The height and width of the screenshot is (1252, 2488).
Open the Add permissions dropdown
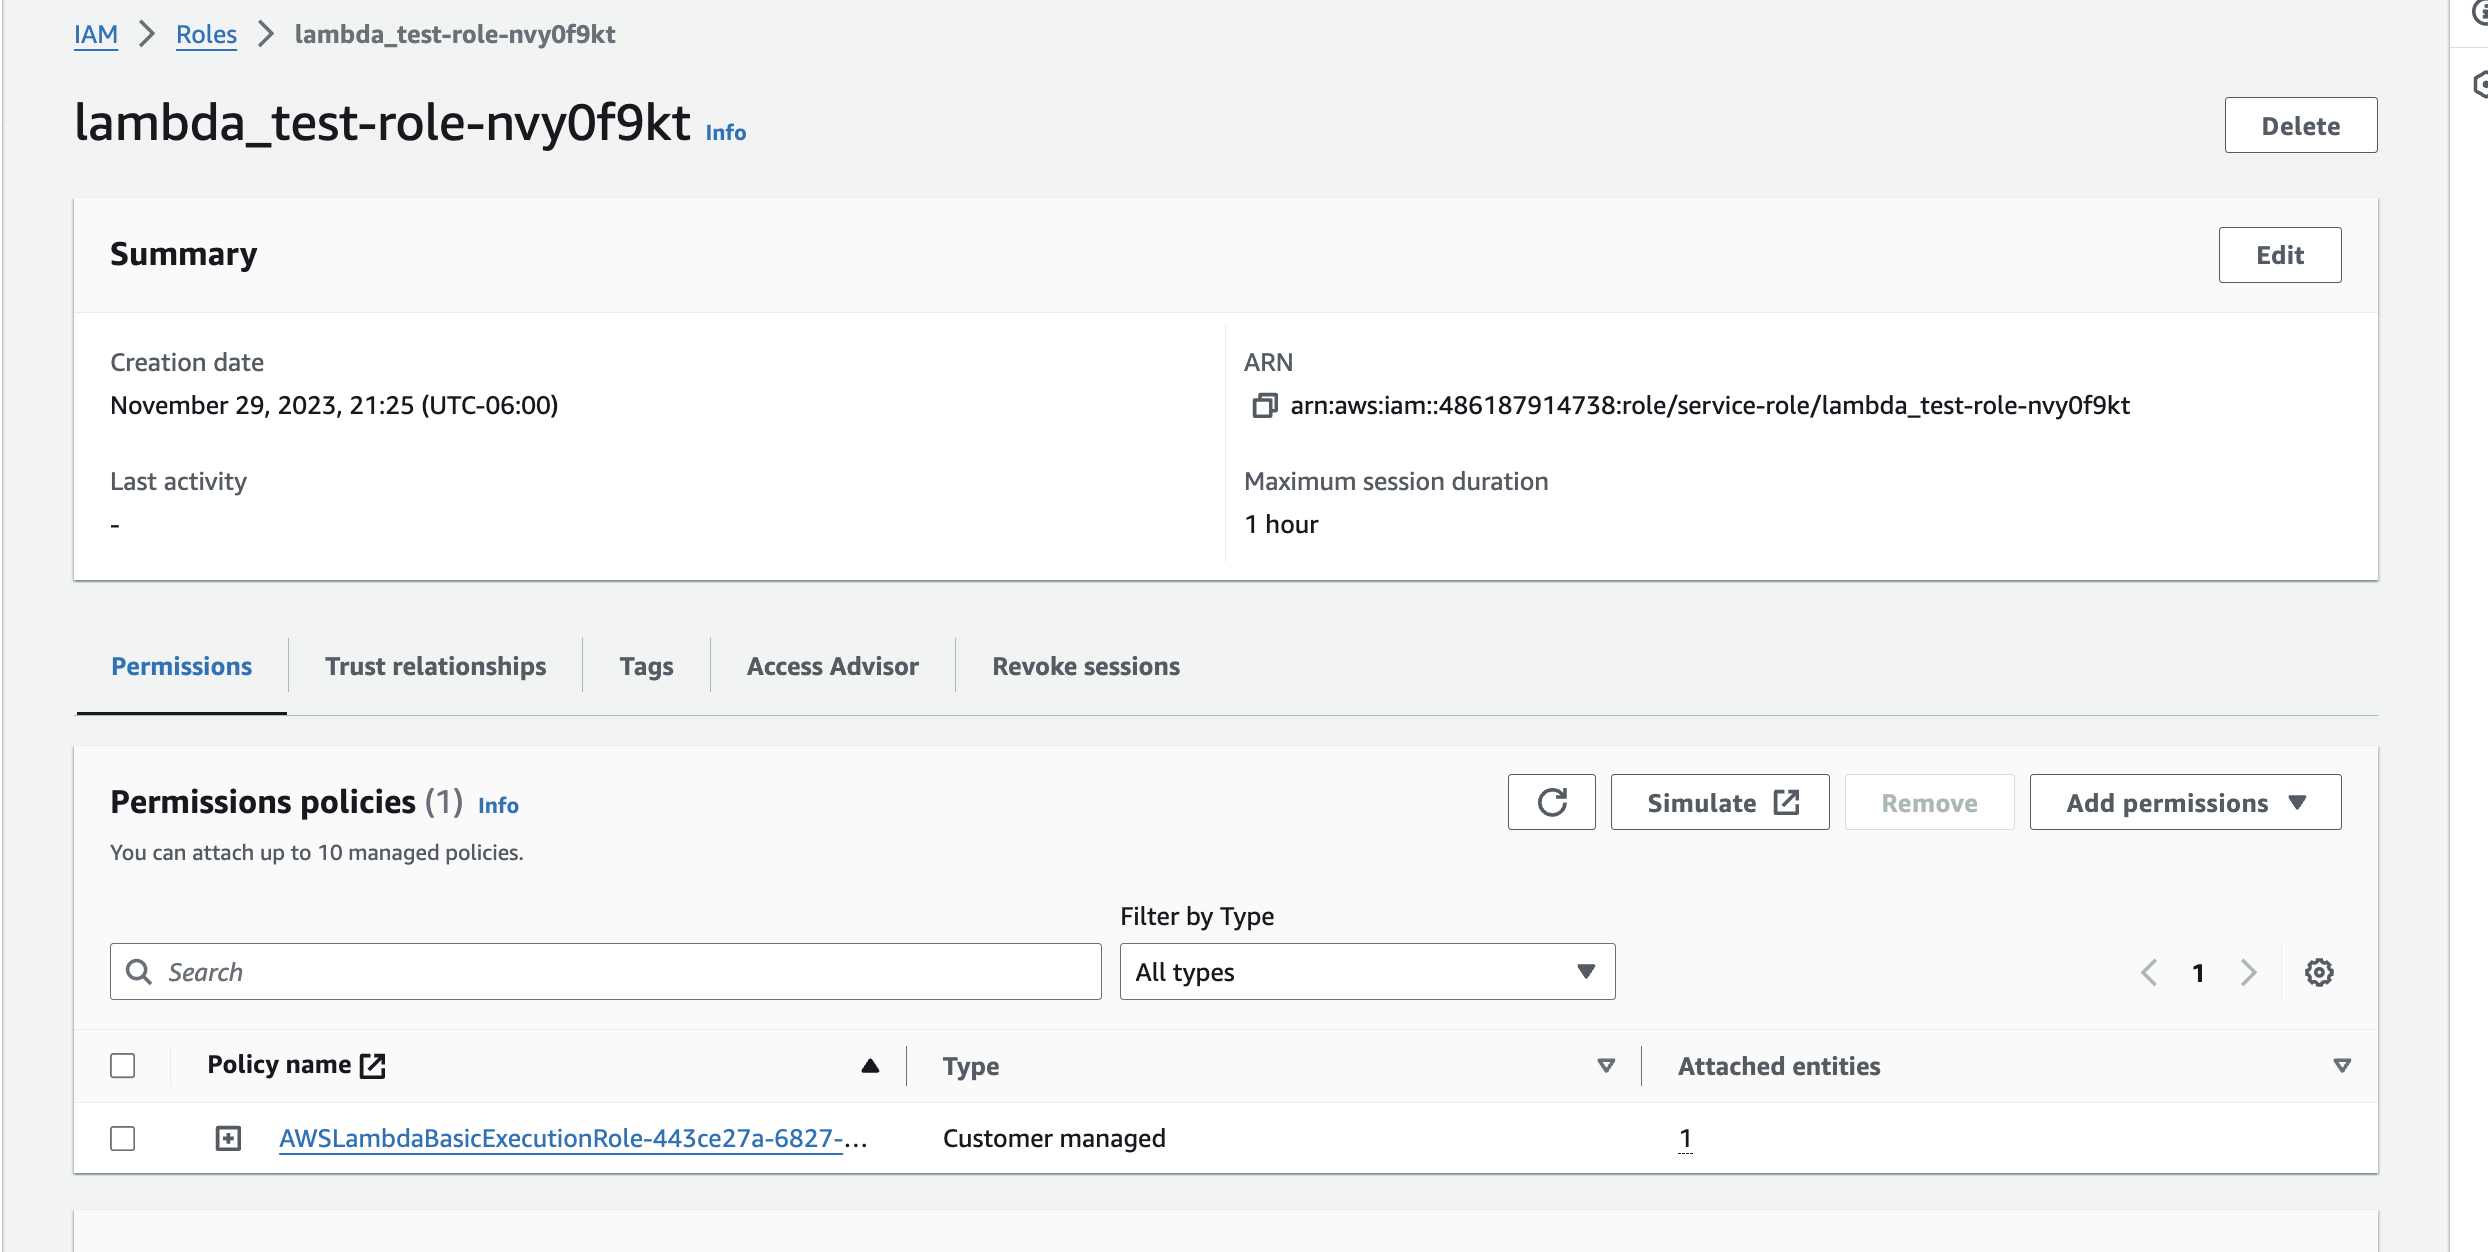[x=2185, y=802]
